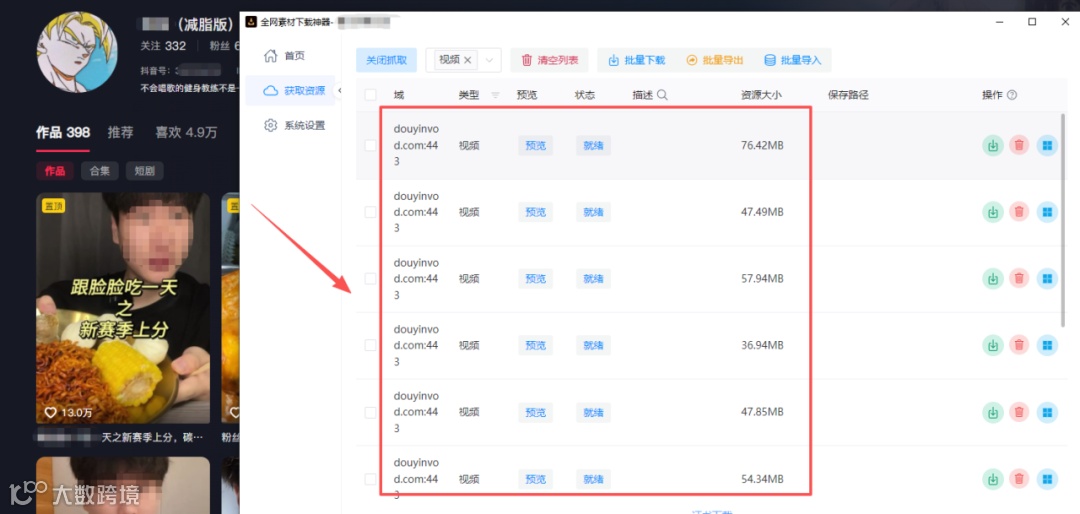Click the 批量导出 button
Viewport: 1080px width, 514px height.
[x=715, y=60]
